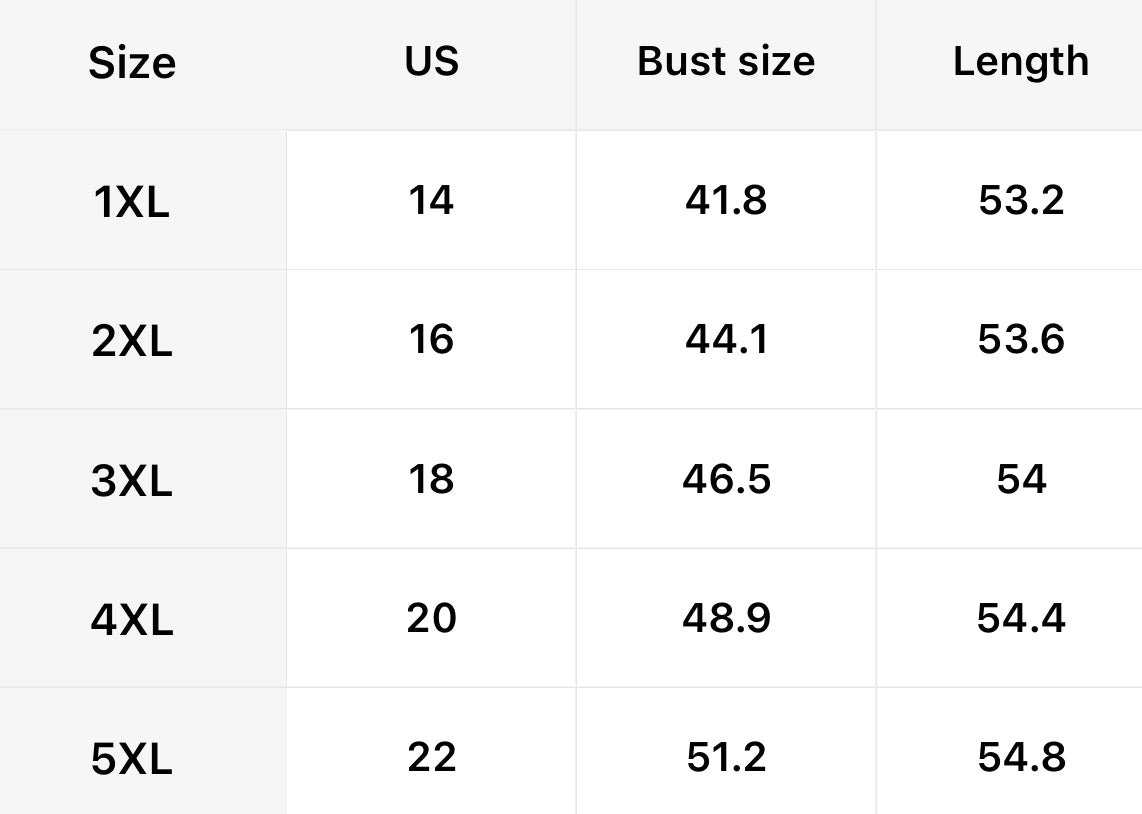Select the 2XL size label
Viewport: 1142px width, 814px height.
coord(132,341)
